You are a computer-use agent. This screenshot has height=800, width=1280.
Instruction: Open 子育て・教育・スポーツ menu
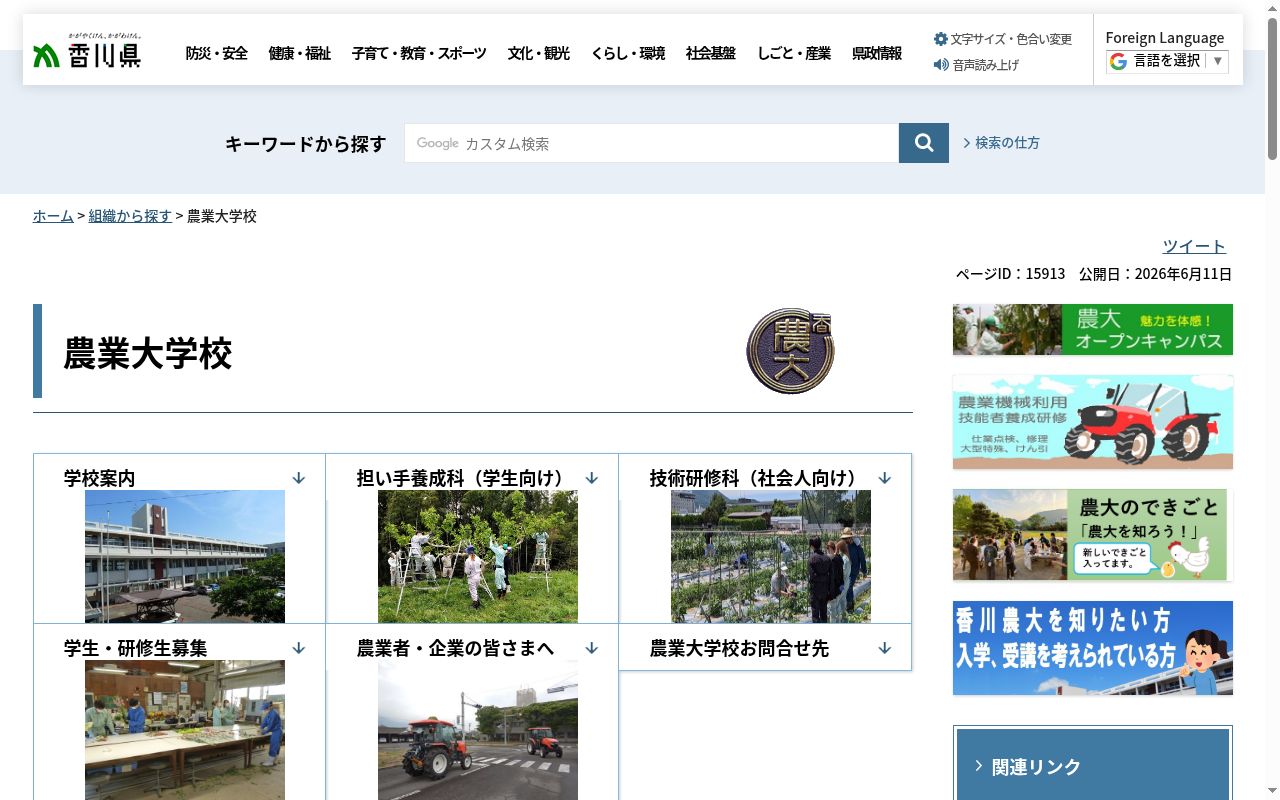click(419, 53)
